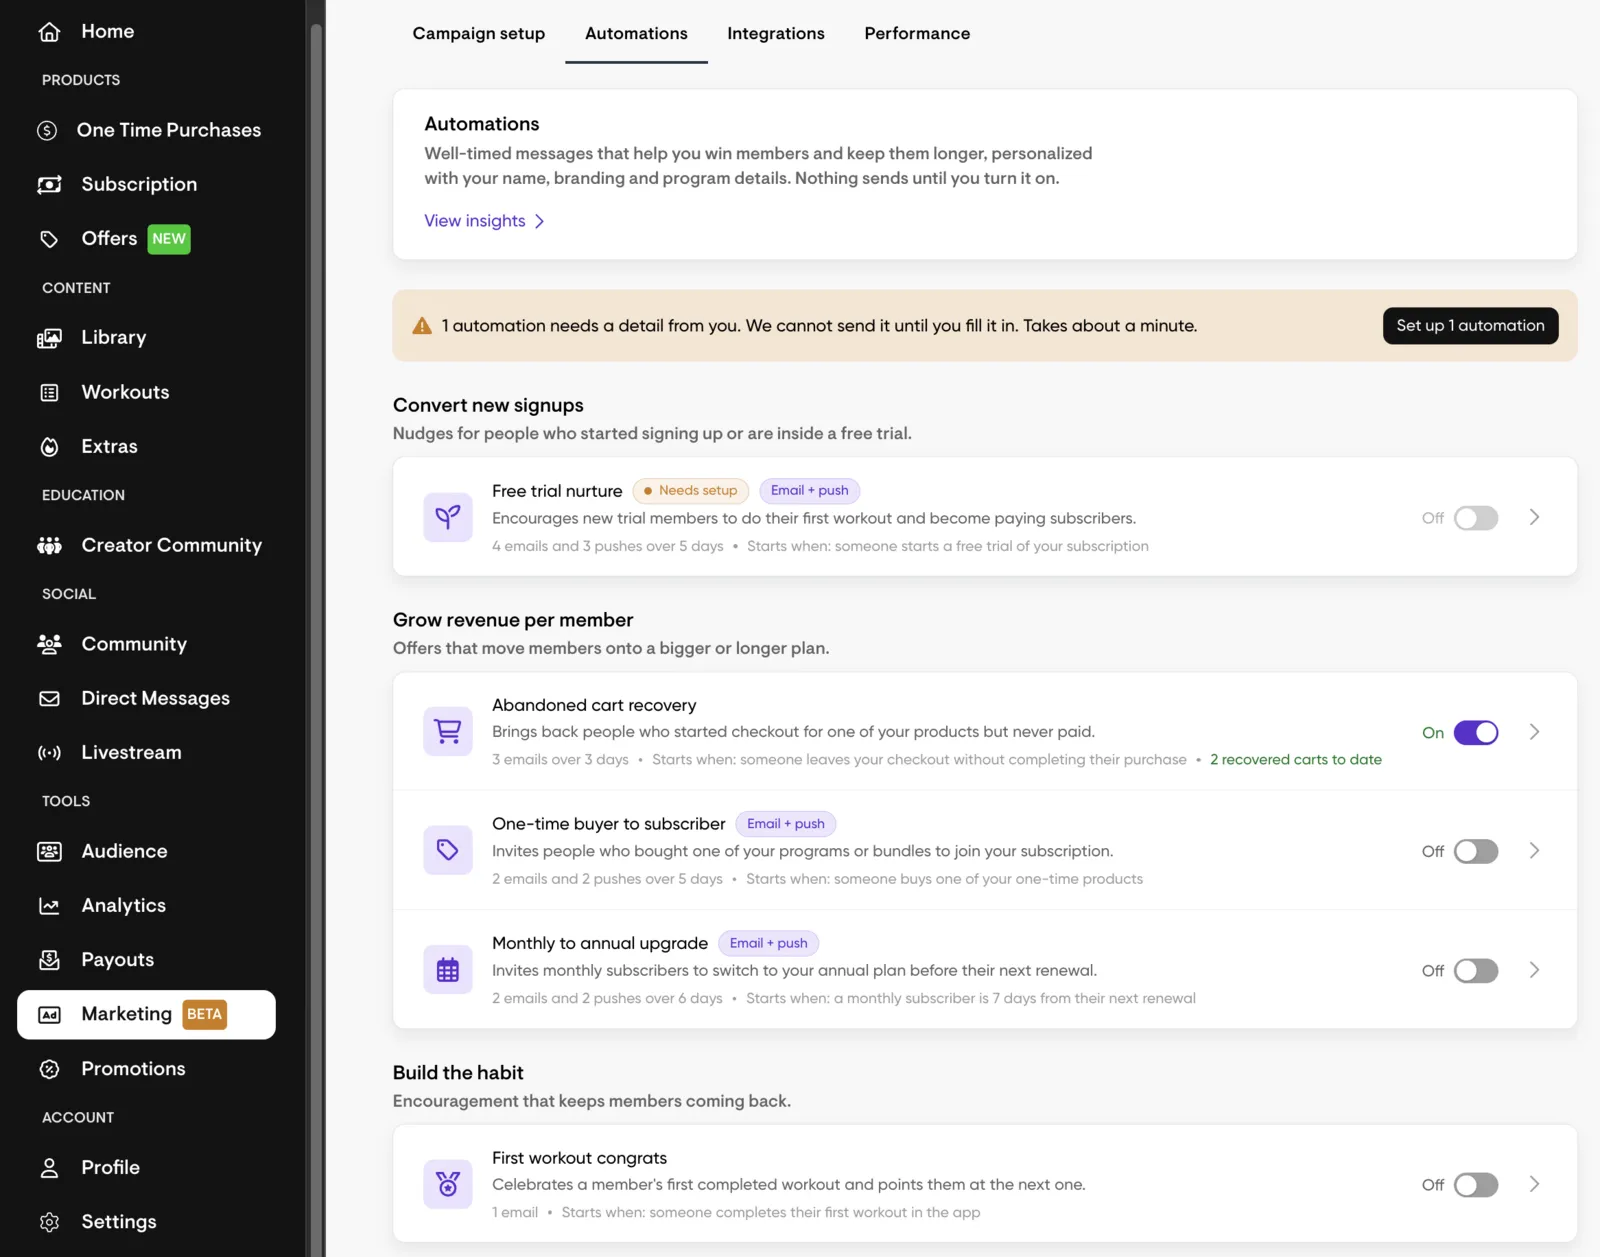Open the View insights link
Viewport: 1600px width, 1257px height.
pos(475,221)
